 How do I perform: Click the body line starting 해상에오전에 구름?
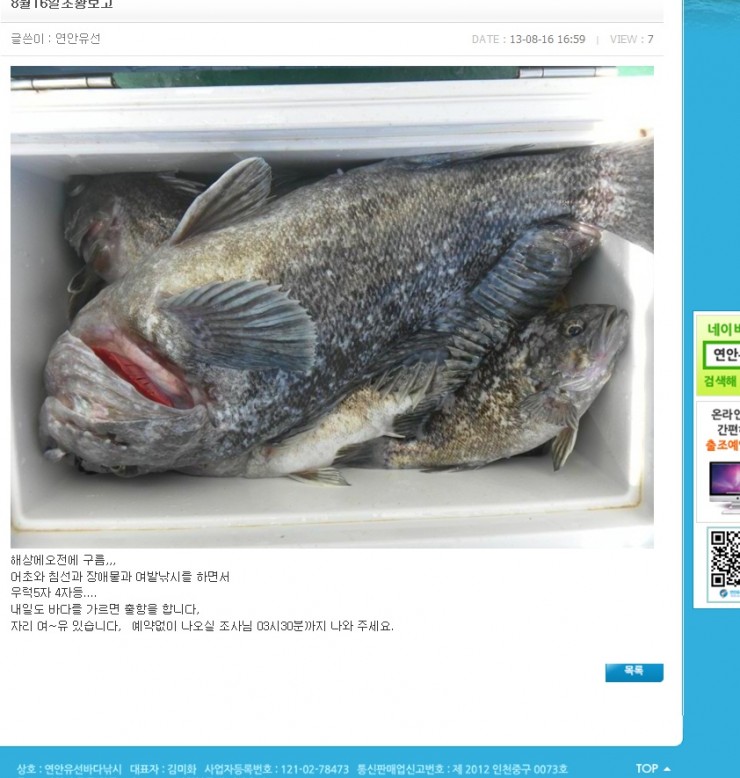pyautogui.click(x=63, y=560)
